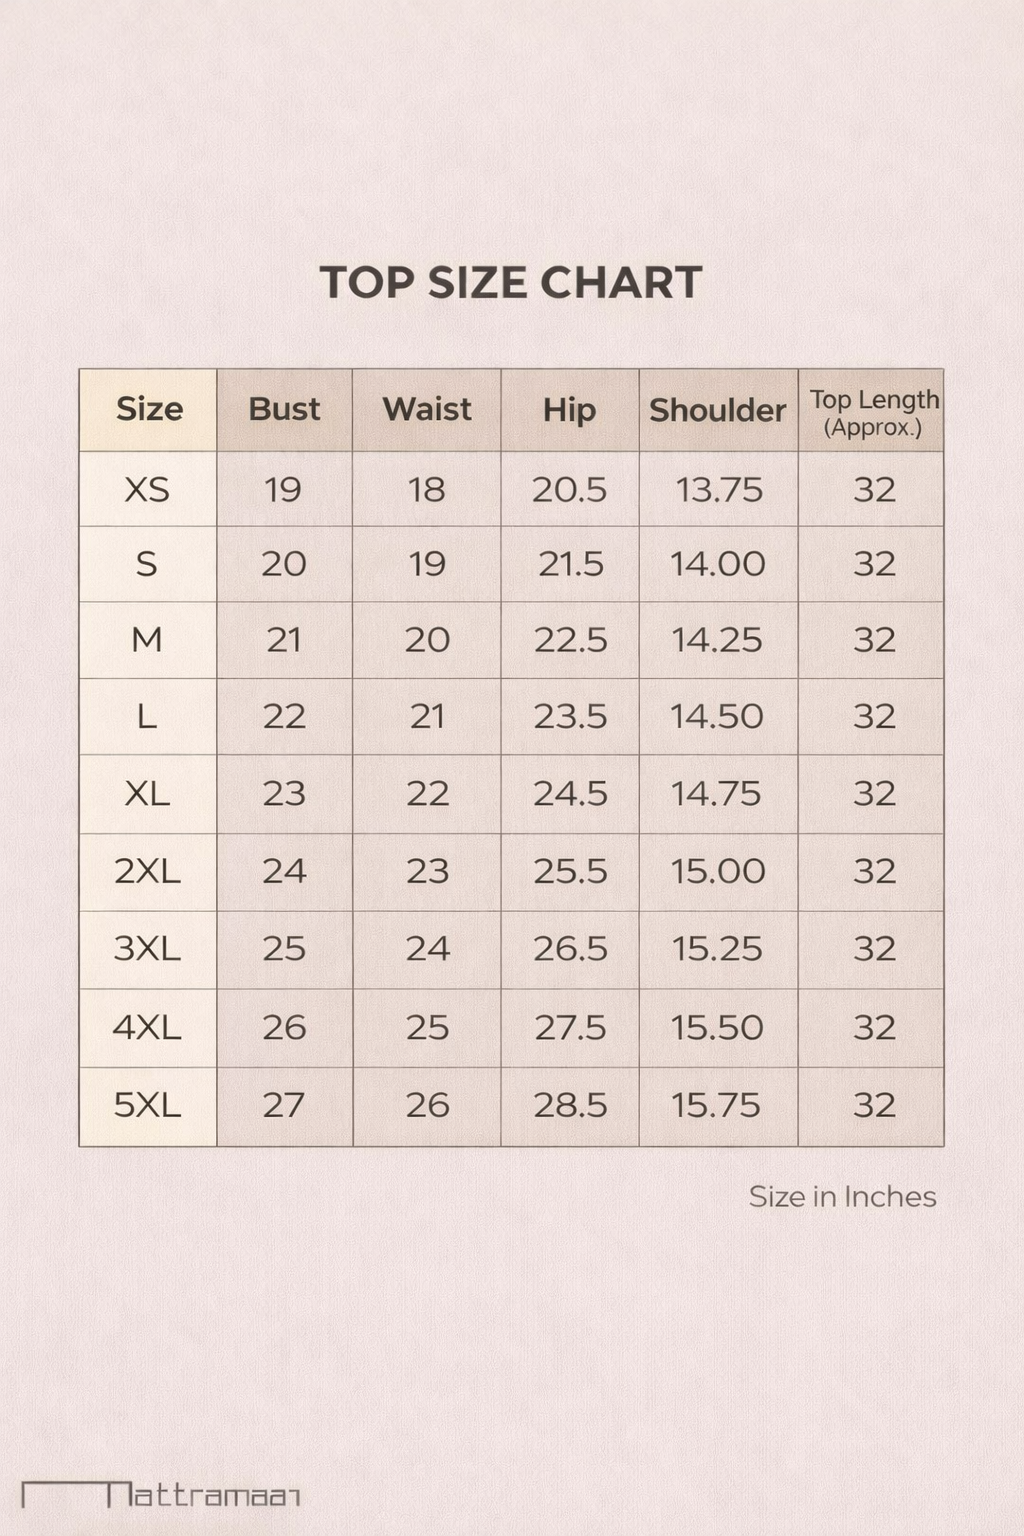Click the Waist column header
This screenshot has width=1024, height=1536.
[427, 409]
